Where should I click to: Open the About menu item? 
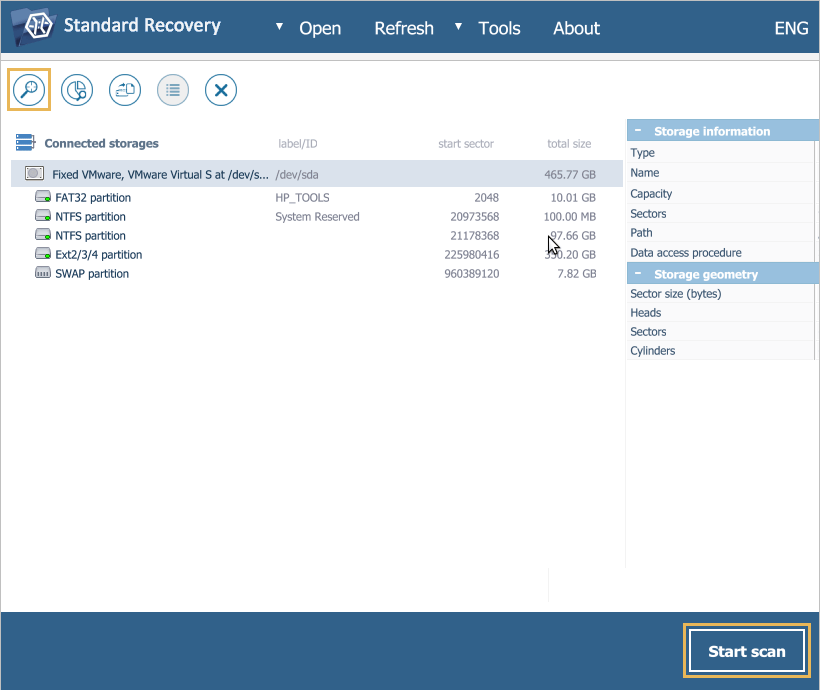pos(576,28)
